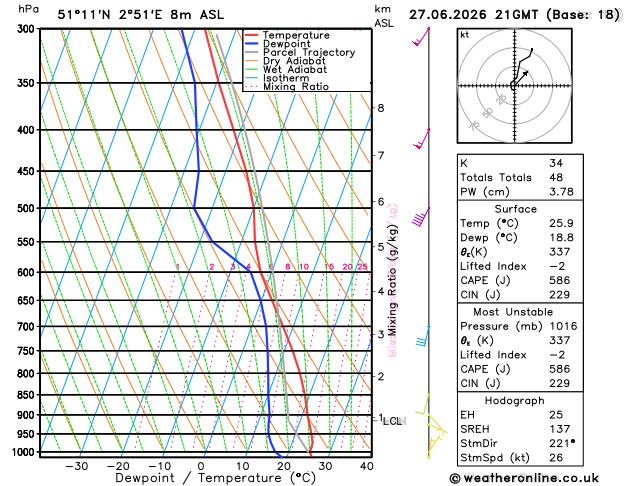Viewport: 629px width, 486px height.
Task: Click the purple wind barb near 500 hPa
Action: (421, 217)
